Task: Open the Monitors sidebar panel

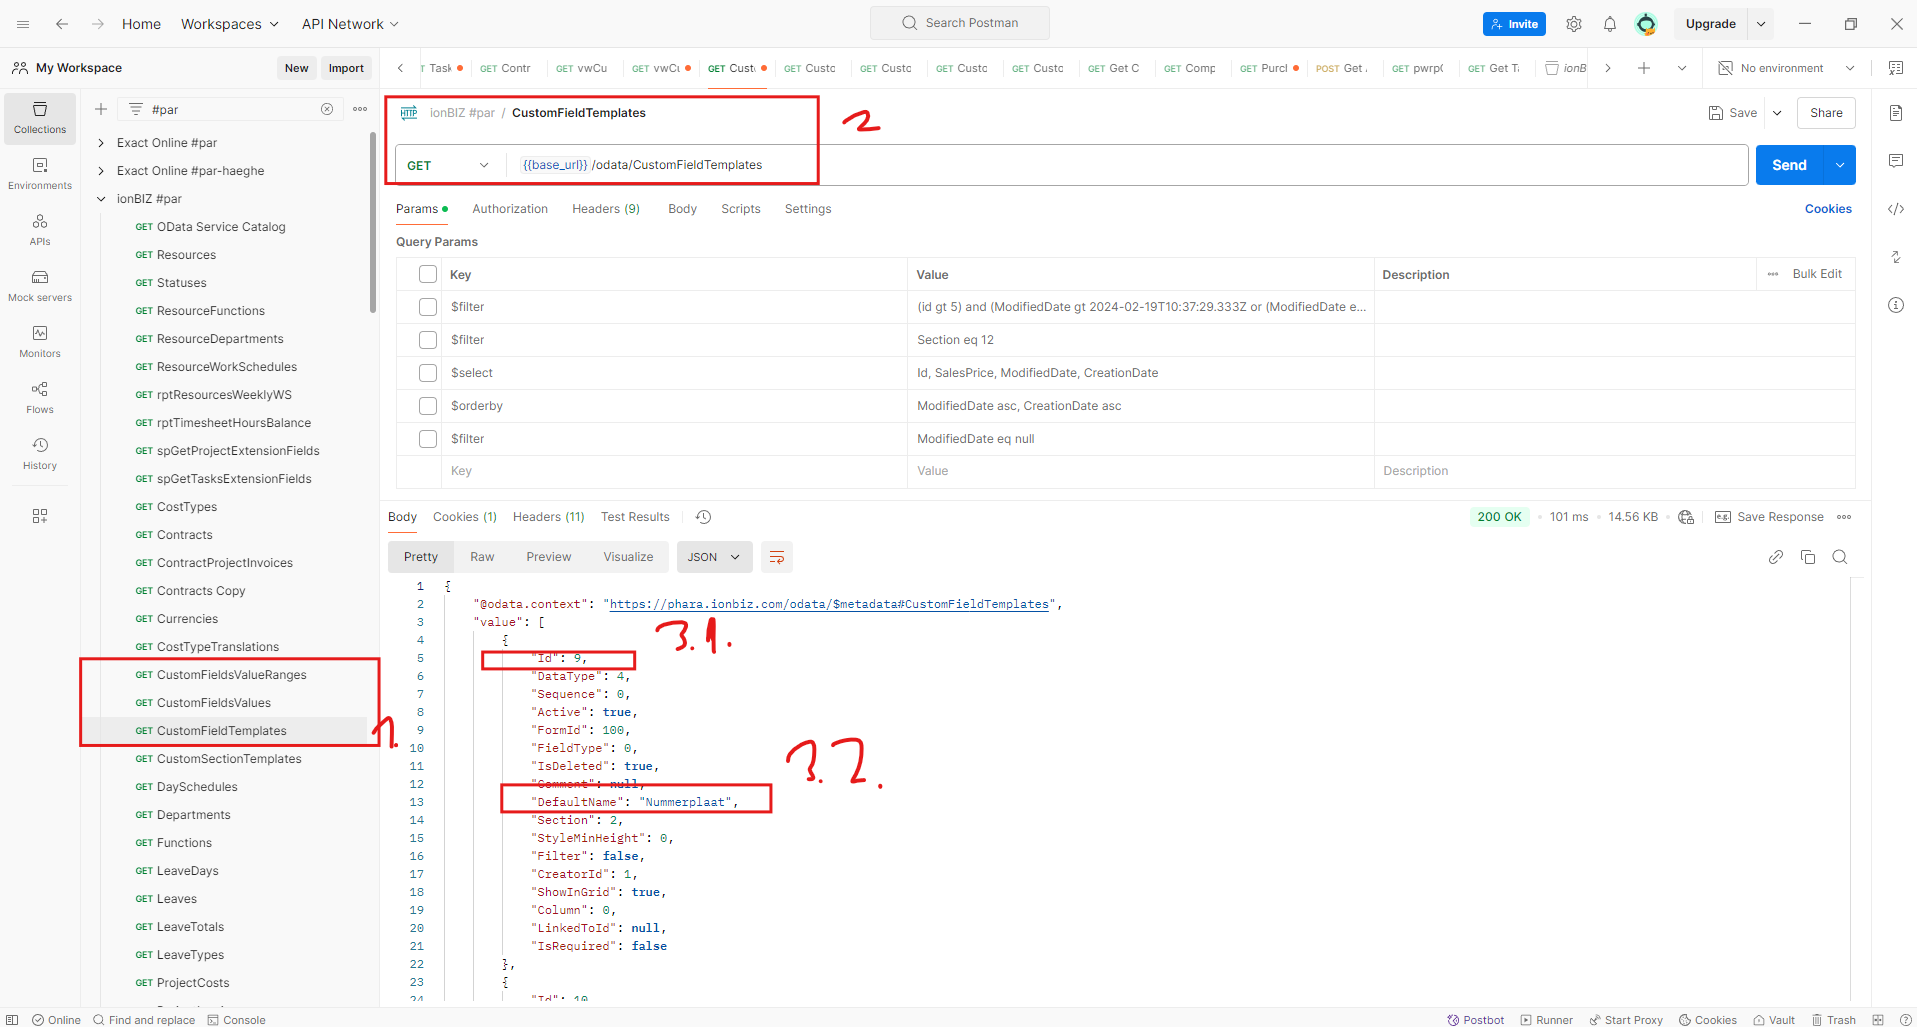Action: pyautogui.click(x=40, y=342)
